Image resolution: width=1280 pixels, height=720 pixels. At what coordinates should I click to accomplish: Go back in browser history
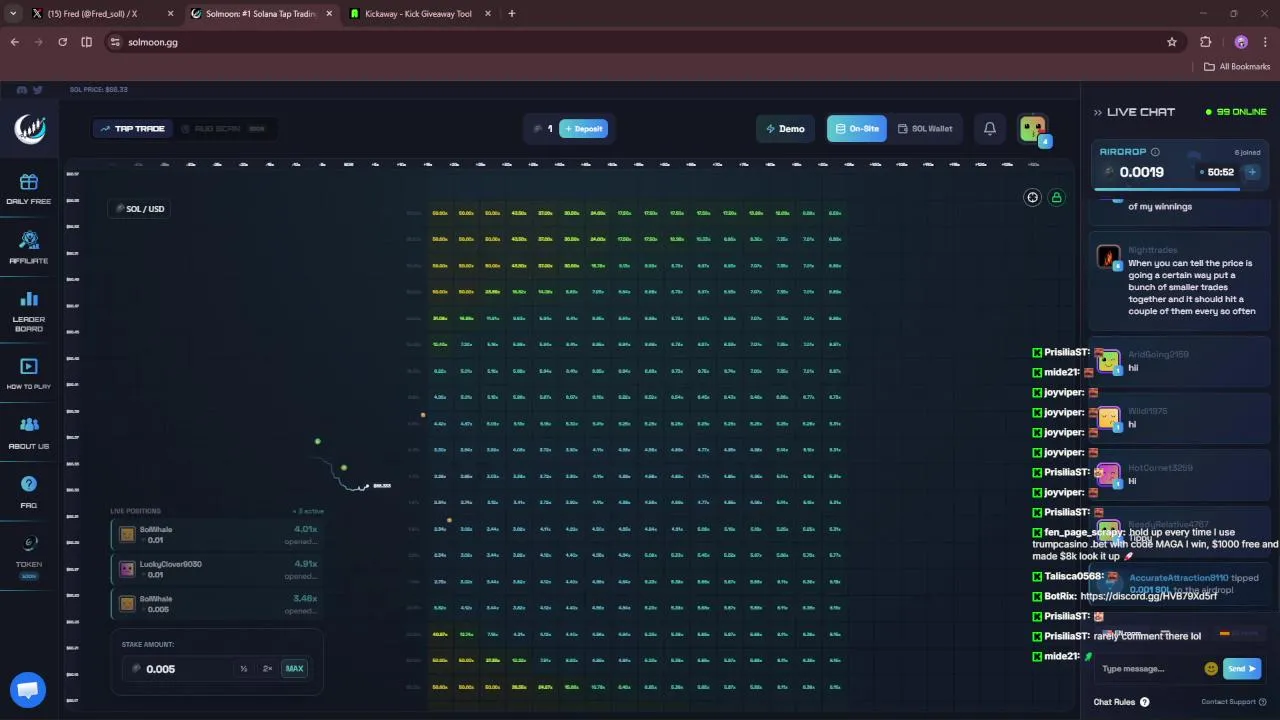tap(14, 42)
